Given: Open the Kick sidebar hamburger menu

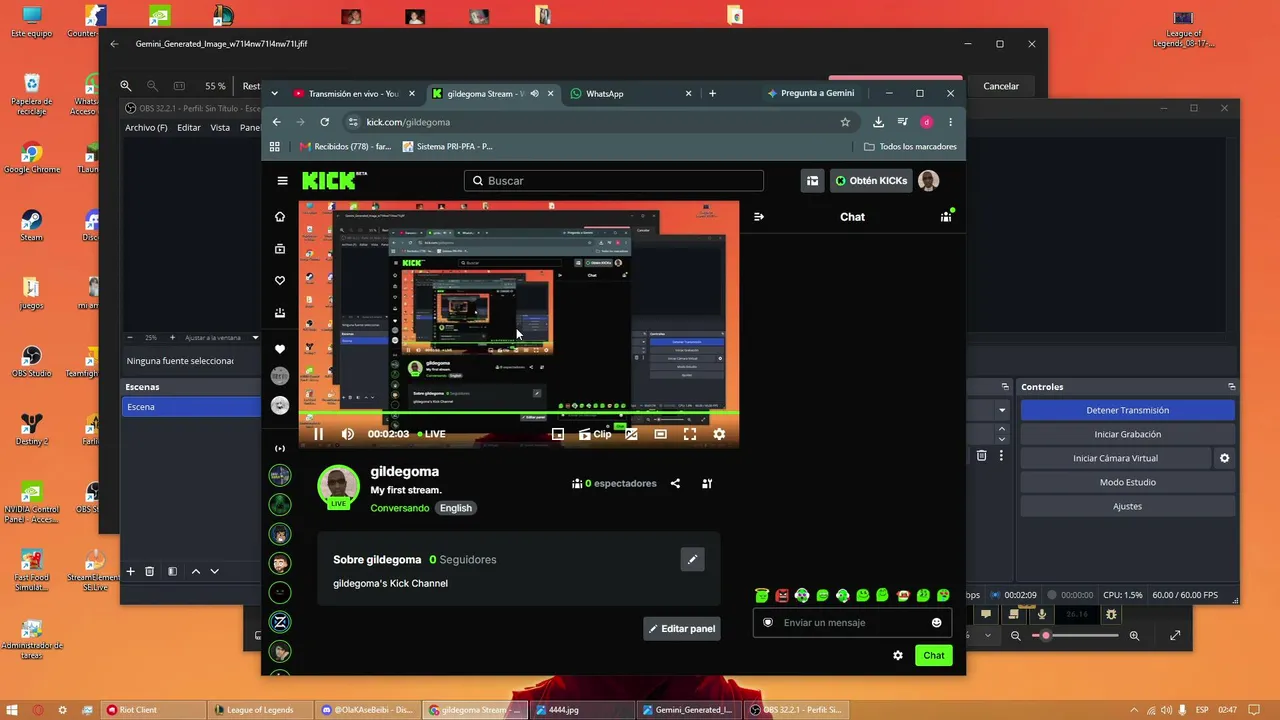Looking at the screenshot, I should (x=282, y=181).
